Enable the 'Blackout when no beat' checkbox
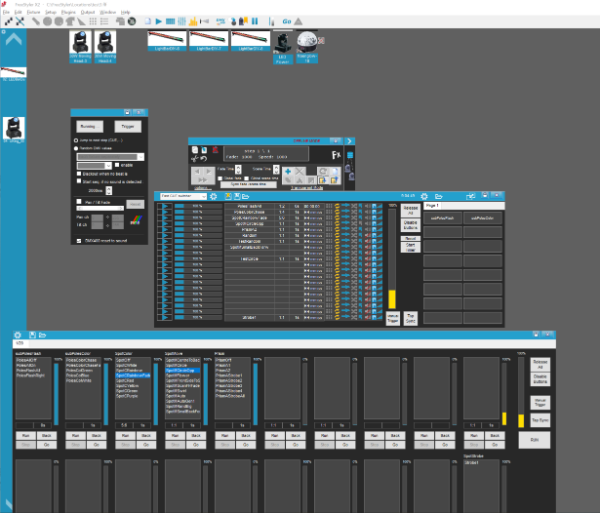This screenshot has width=600, height=513. 78,173
